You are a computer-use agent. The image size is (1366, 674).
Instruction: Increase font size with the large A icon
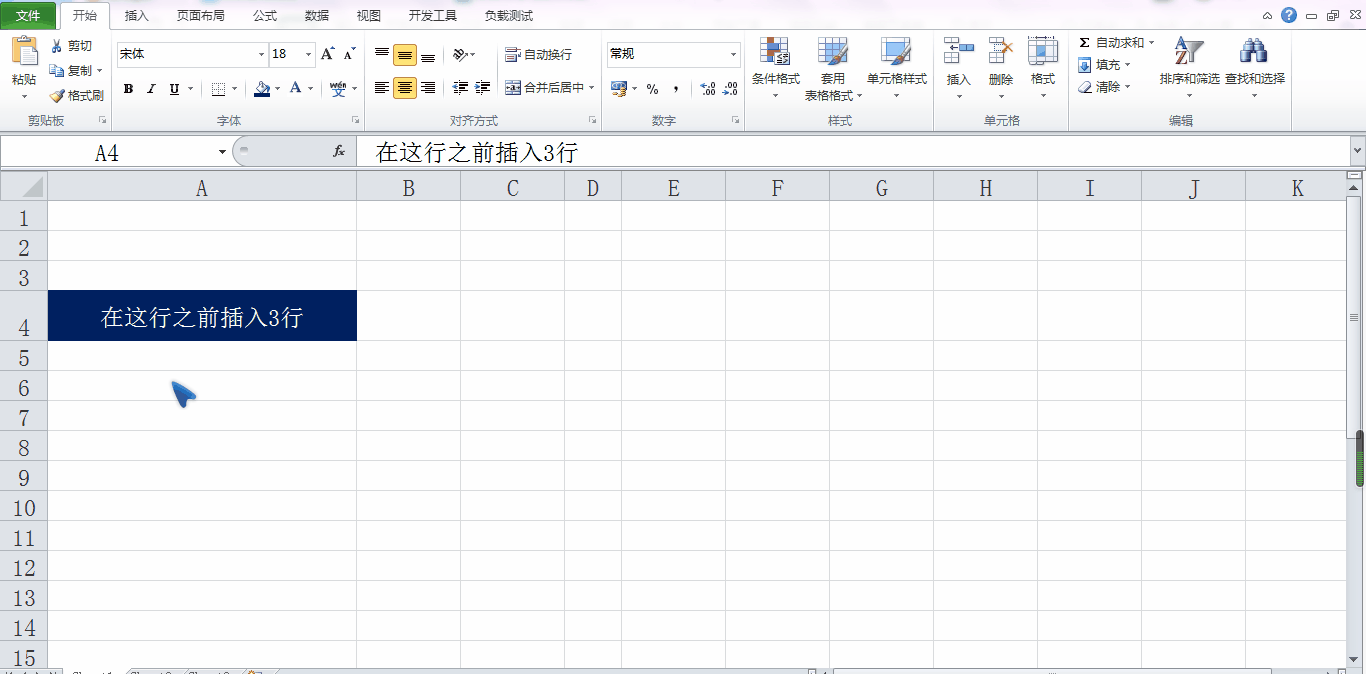coord(327,54)
